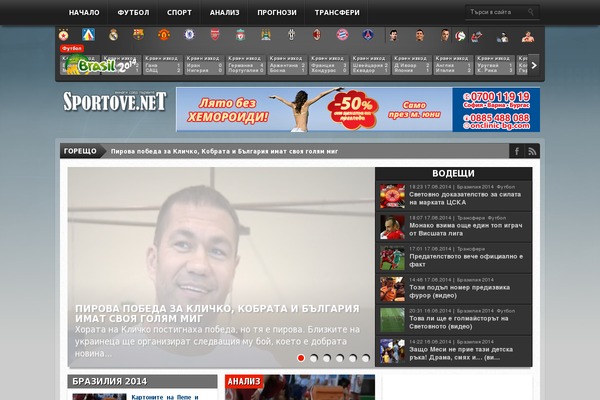Open the АНАЛИЗ section label
Image resolution: width=600 pixels, height=400 pixels.
244,381
